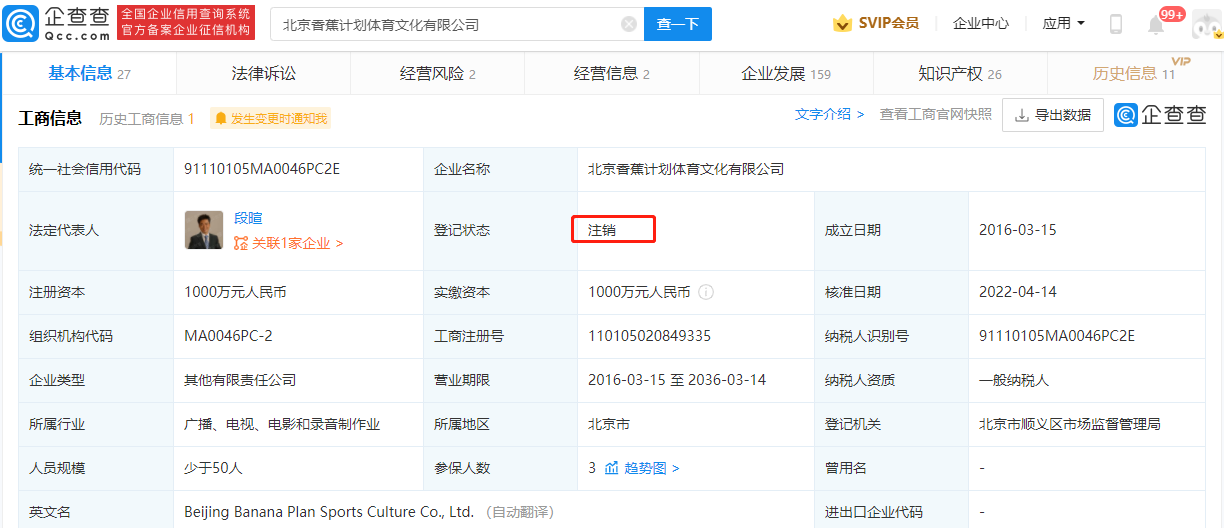Click the Qcc.com logo

[x=57, y=23]
